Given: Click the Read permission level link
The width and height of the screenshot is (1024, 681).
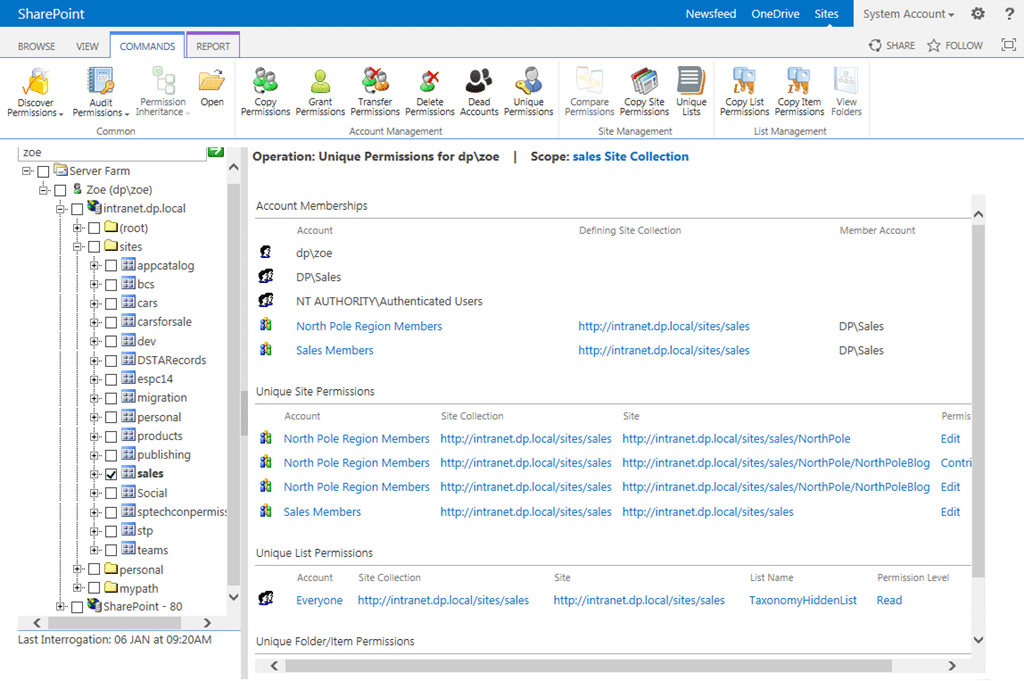Looking at the screenshot, I should coord(889,600).
